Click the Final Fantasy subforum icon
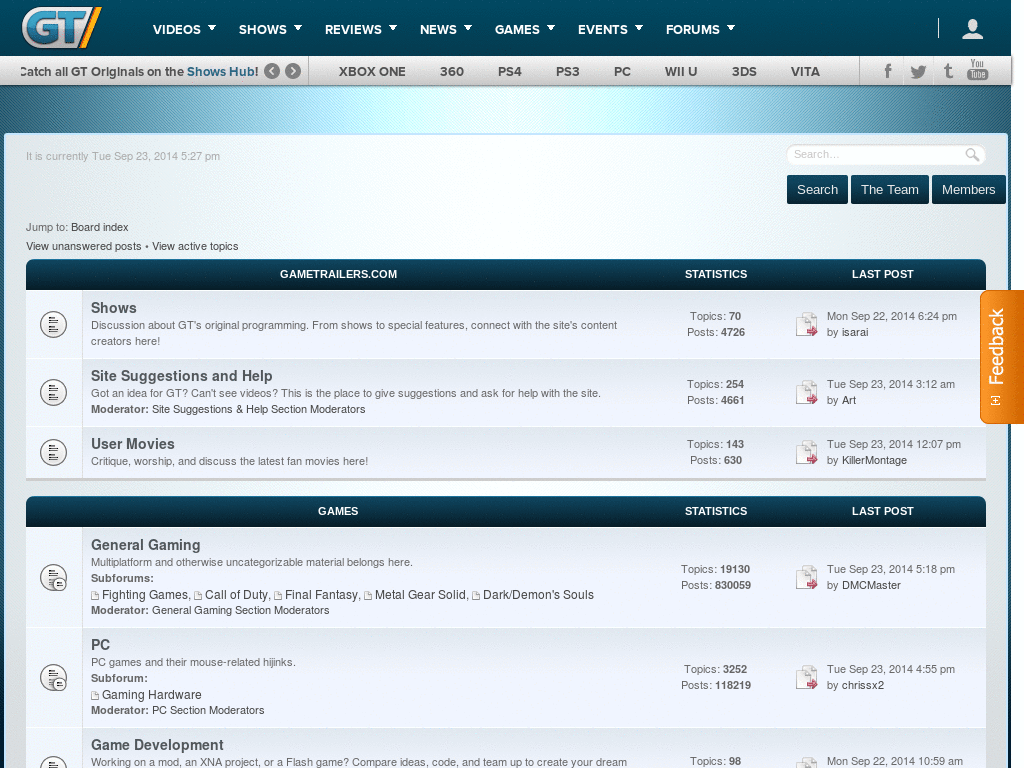The width and height of the screenshot is (1024, 768). (278, 596)
